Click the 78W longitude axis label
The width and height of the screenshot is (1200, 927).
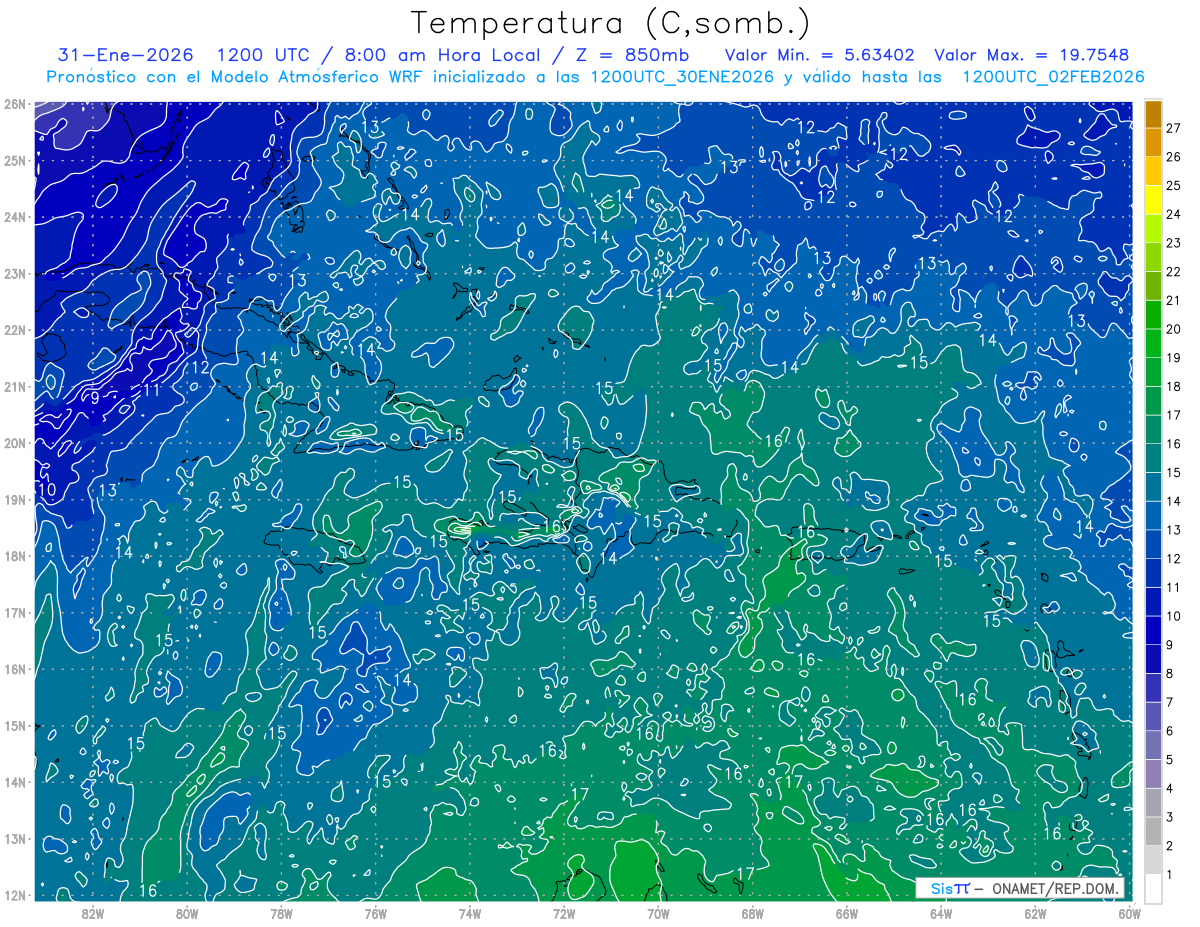pyautogui.click(x=281, y=913)
